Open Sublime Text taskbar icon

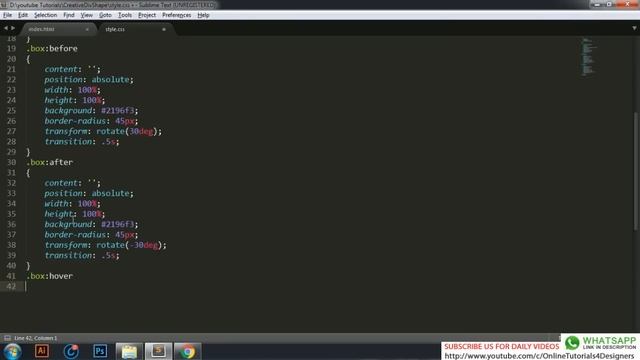pyautogui.click(x=158, y=351)
